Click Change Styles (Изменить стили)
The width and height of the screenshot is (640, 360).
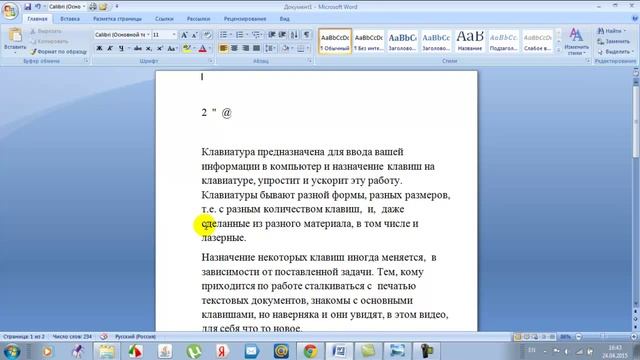pos(576,41)
